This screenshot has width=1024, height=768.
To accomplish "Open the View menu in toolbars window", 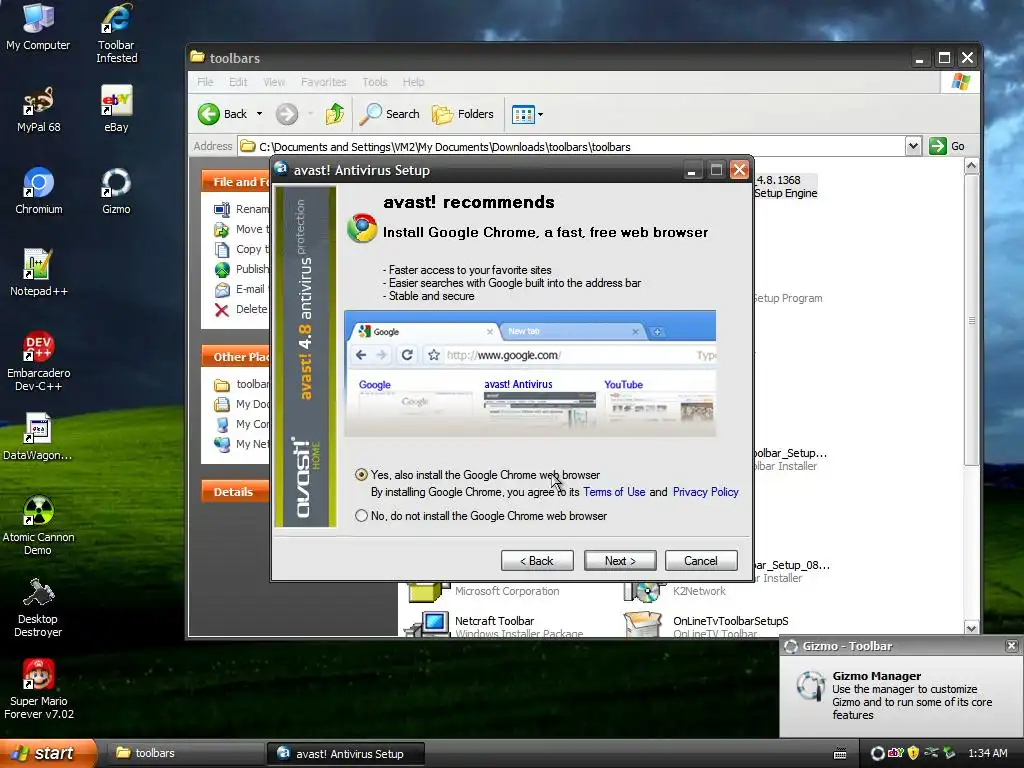I will (274, 82).
